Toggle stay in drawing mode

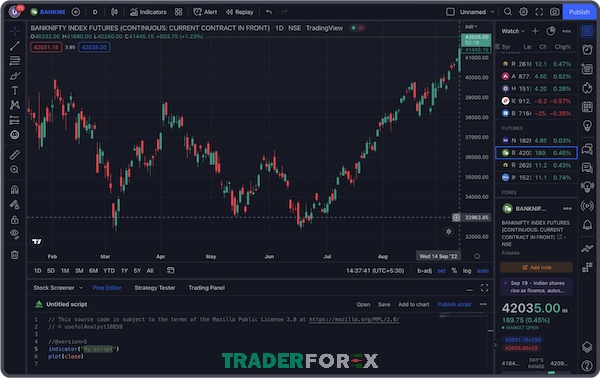[x=15, y=205]
